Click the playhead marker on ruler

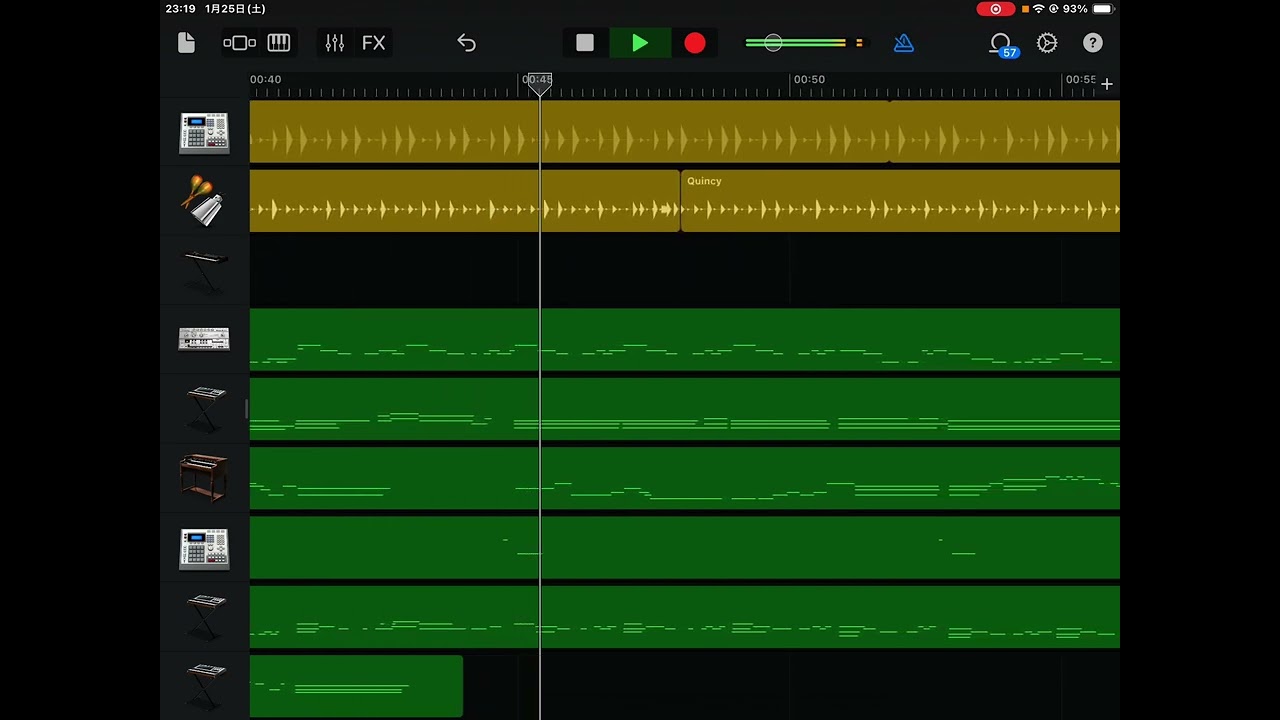(x=539, y=82)
